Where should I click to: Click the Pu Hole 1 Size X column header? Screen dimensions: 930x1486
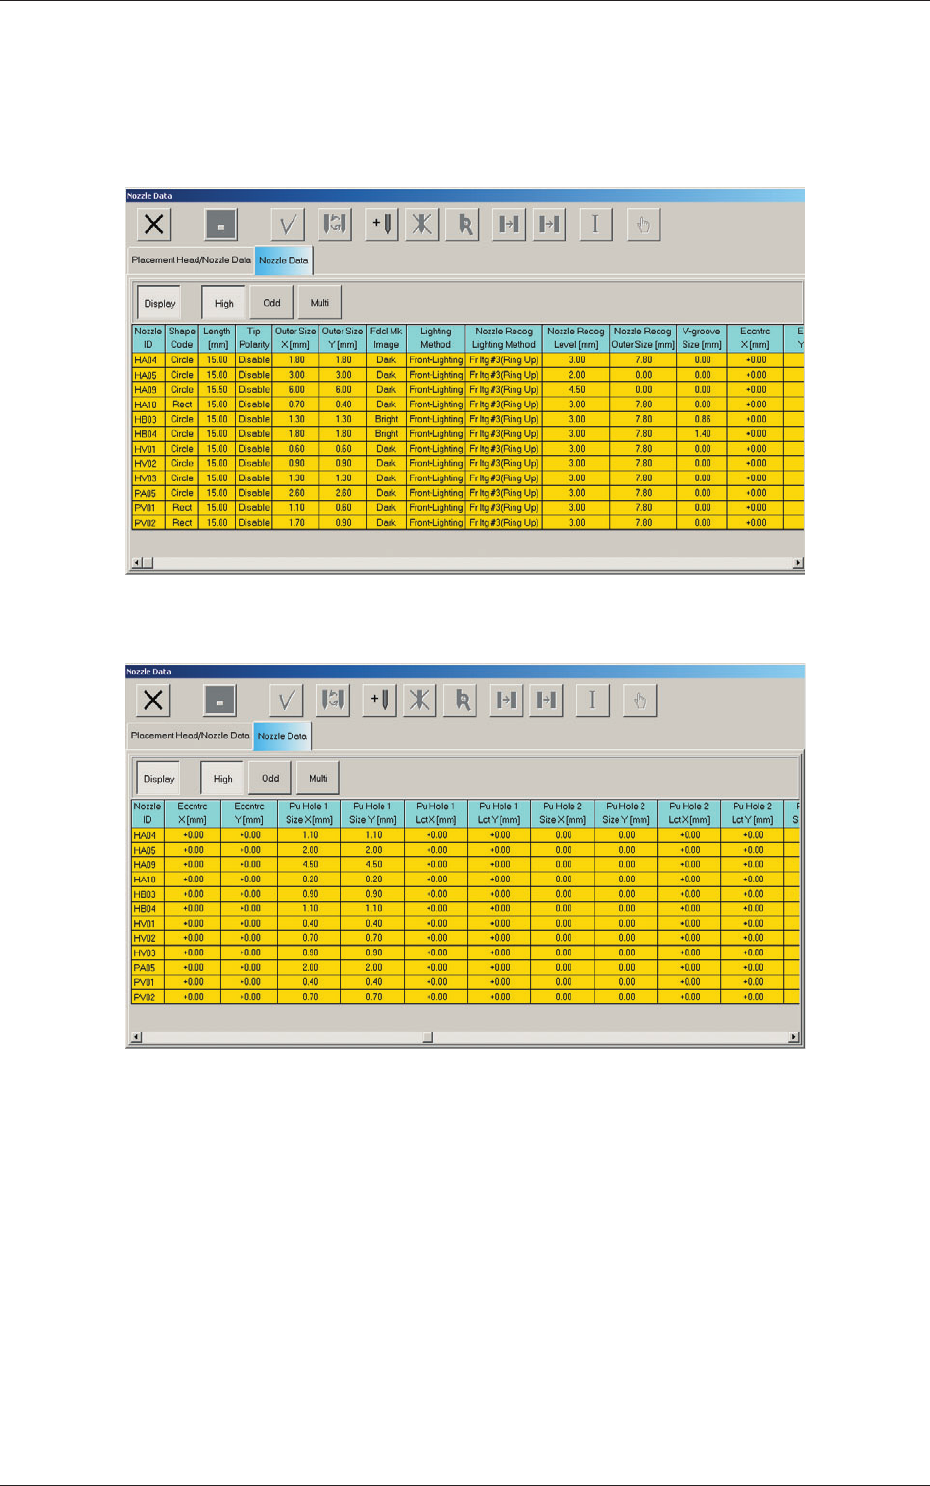click(x=310, y=813)
